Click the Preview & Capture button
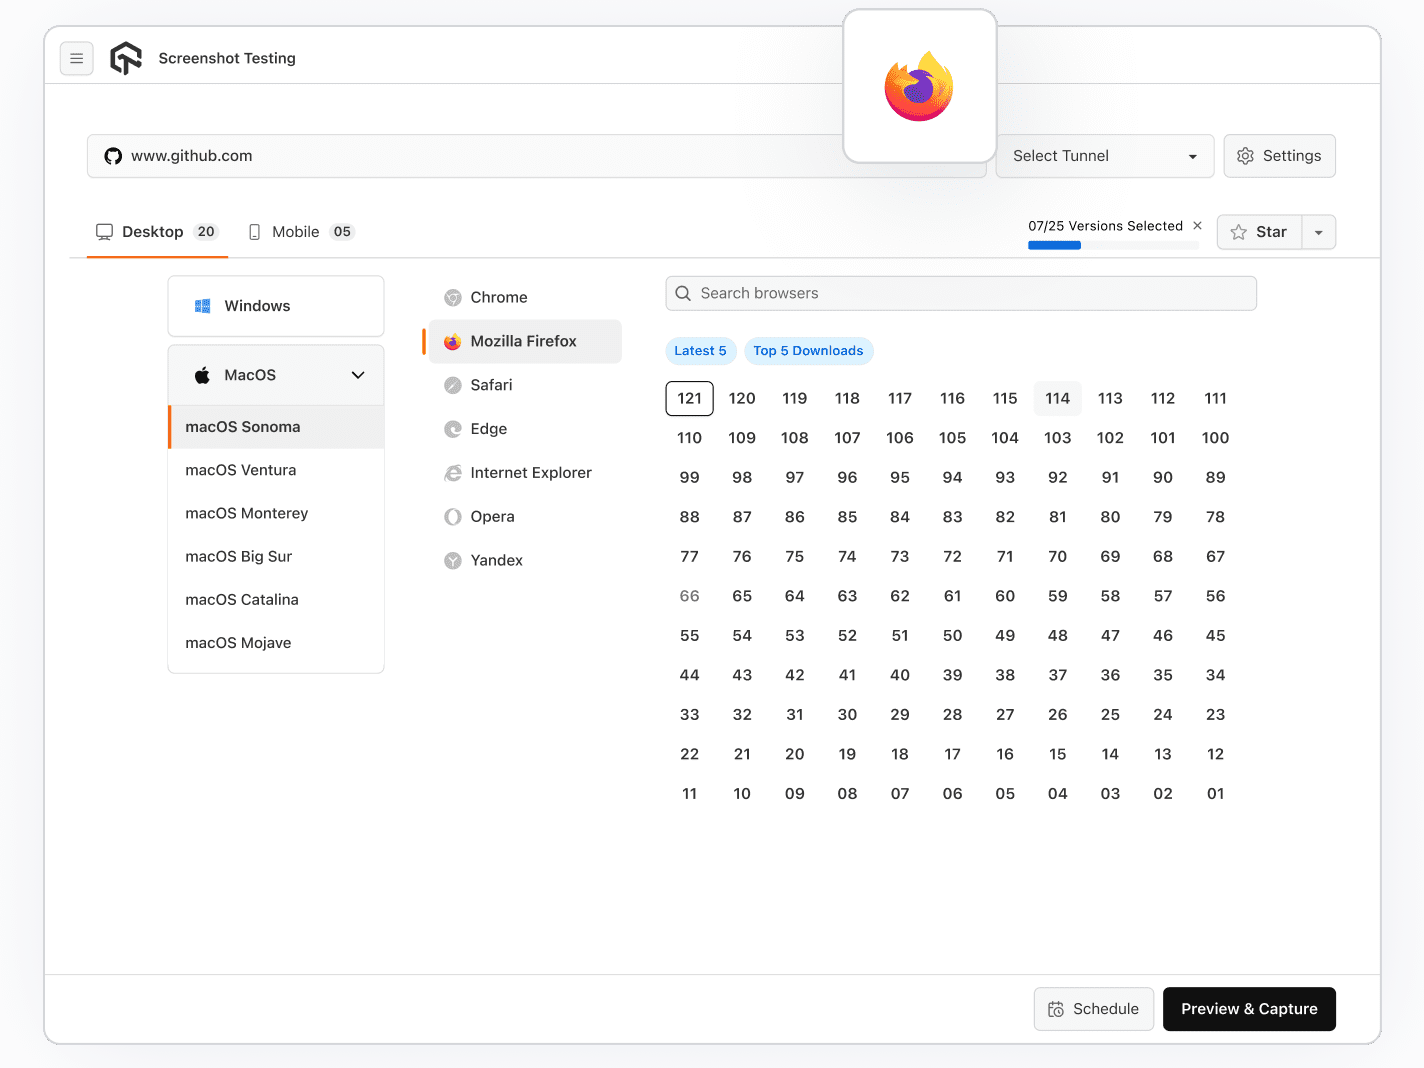 coord(1249,1009)
